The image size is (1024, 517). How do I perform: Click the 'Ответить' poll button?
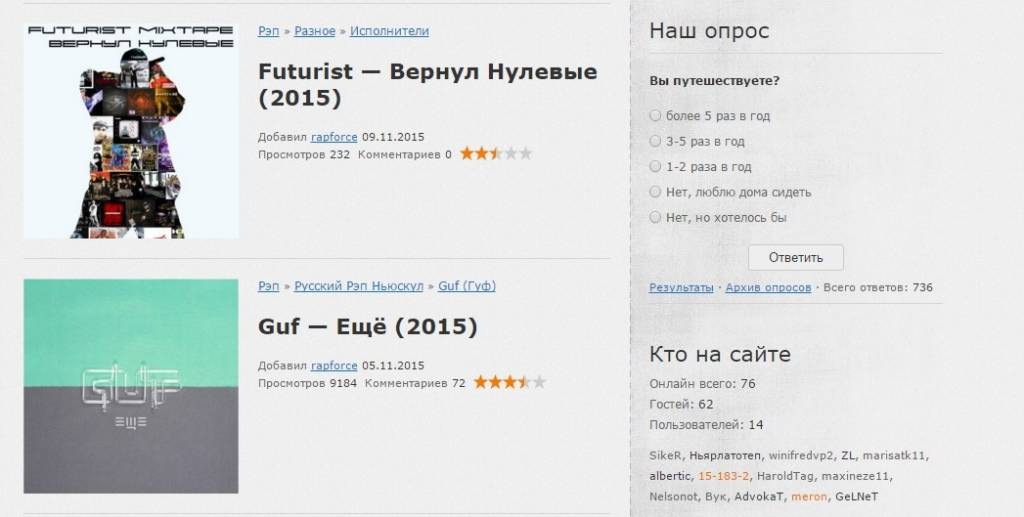[x=795, y=257]
